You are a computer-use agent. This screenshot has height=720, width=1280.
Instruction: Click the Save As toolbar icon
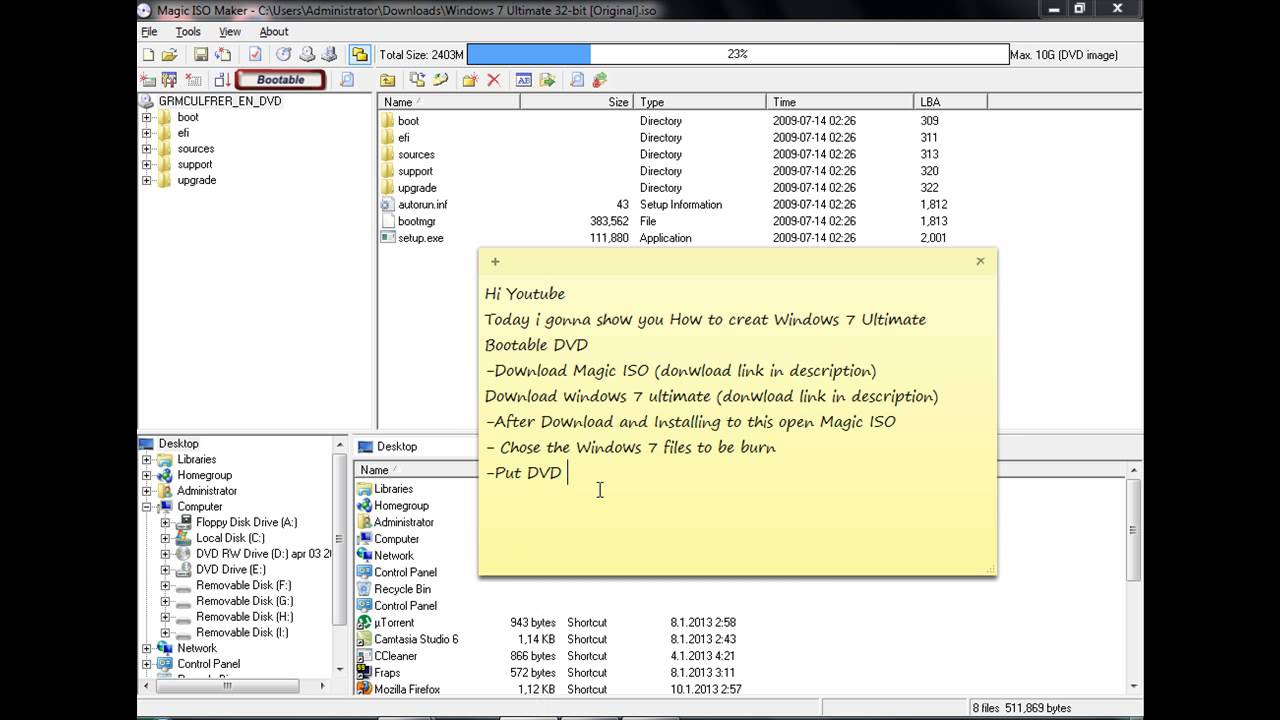pos(222,55)
